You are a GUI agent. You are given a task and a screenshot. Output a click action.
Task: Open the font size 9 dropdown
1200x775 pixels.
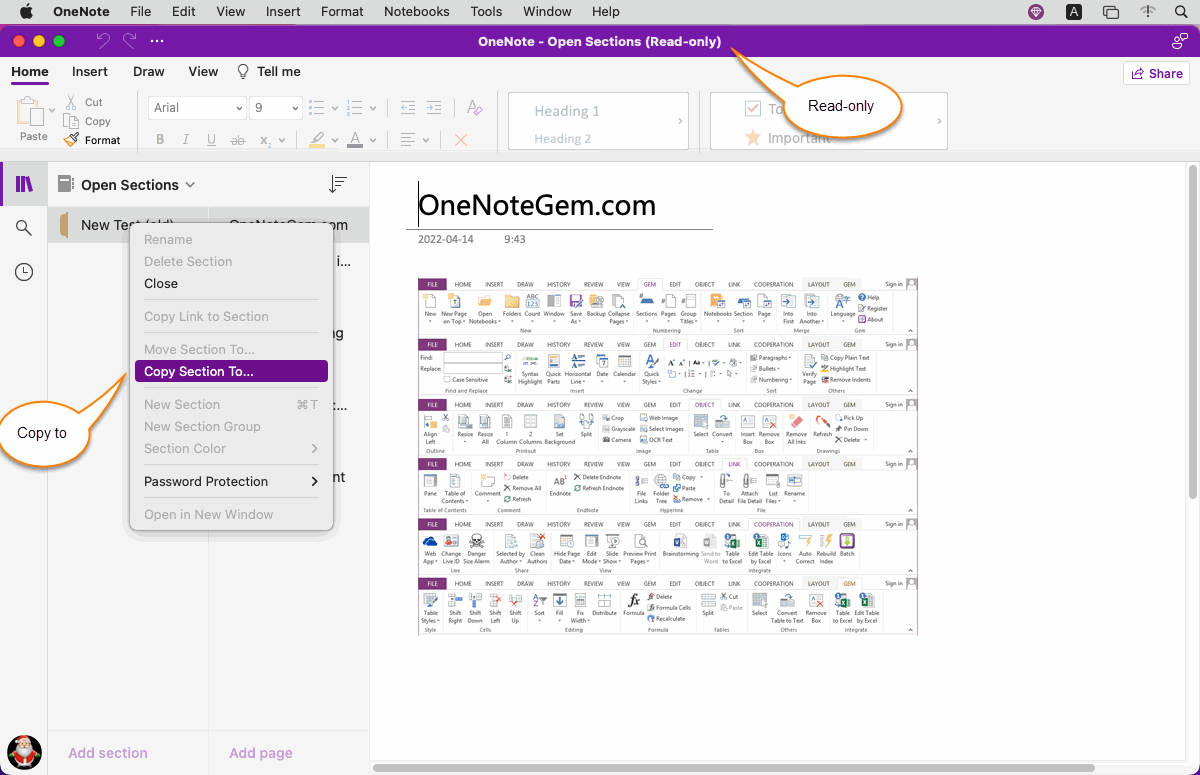pos(276,108)
